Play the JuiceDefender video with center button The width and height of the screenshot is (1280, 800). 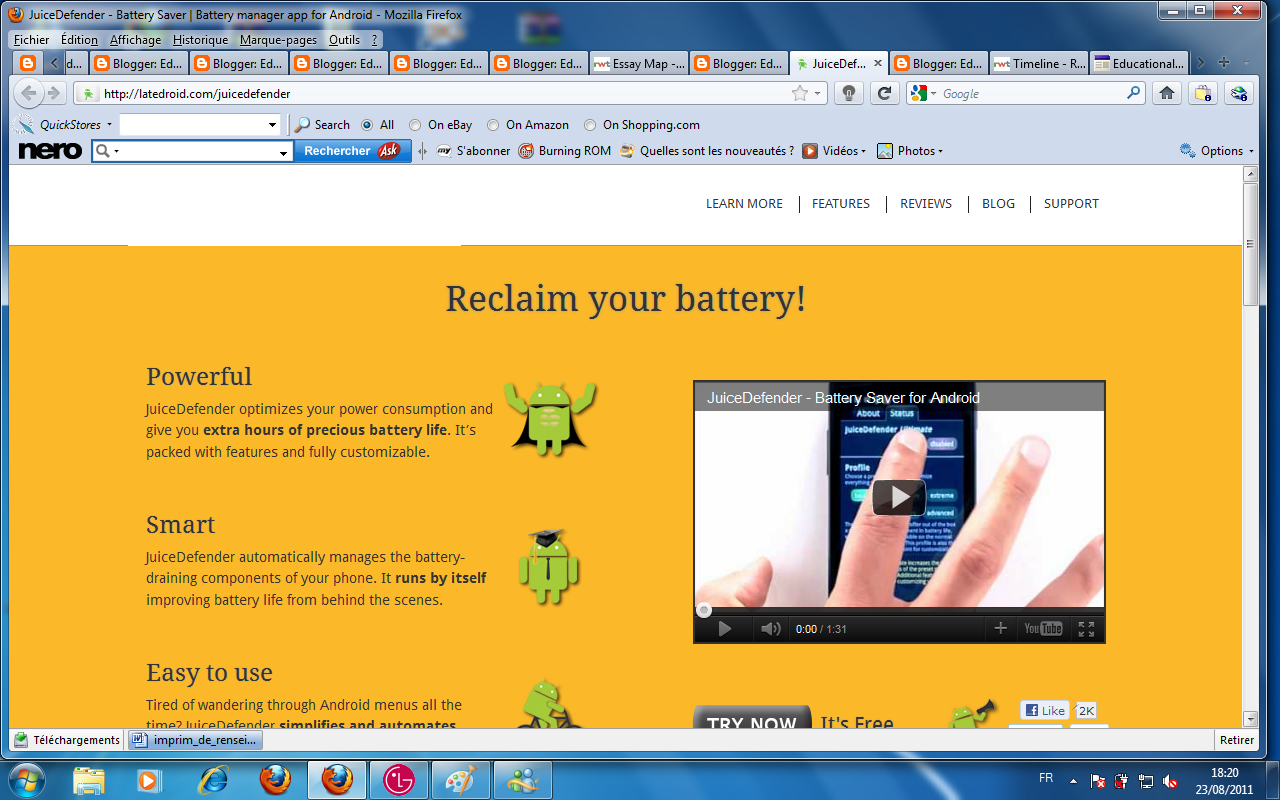[898, 497]
